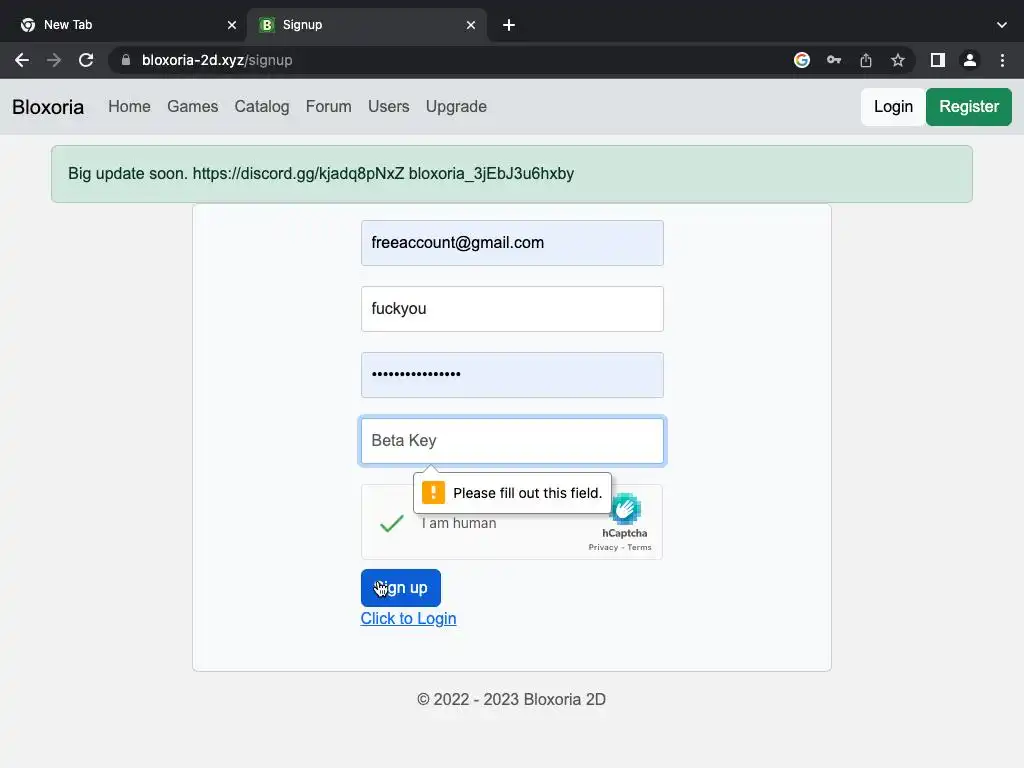Click the share page icon

[866, 60]
